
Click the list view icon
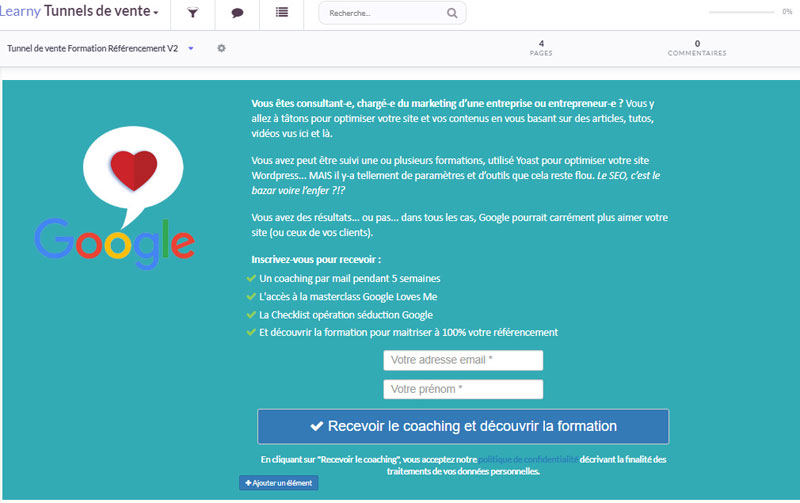[281, 13]
